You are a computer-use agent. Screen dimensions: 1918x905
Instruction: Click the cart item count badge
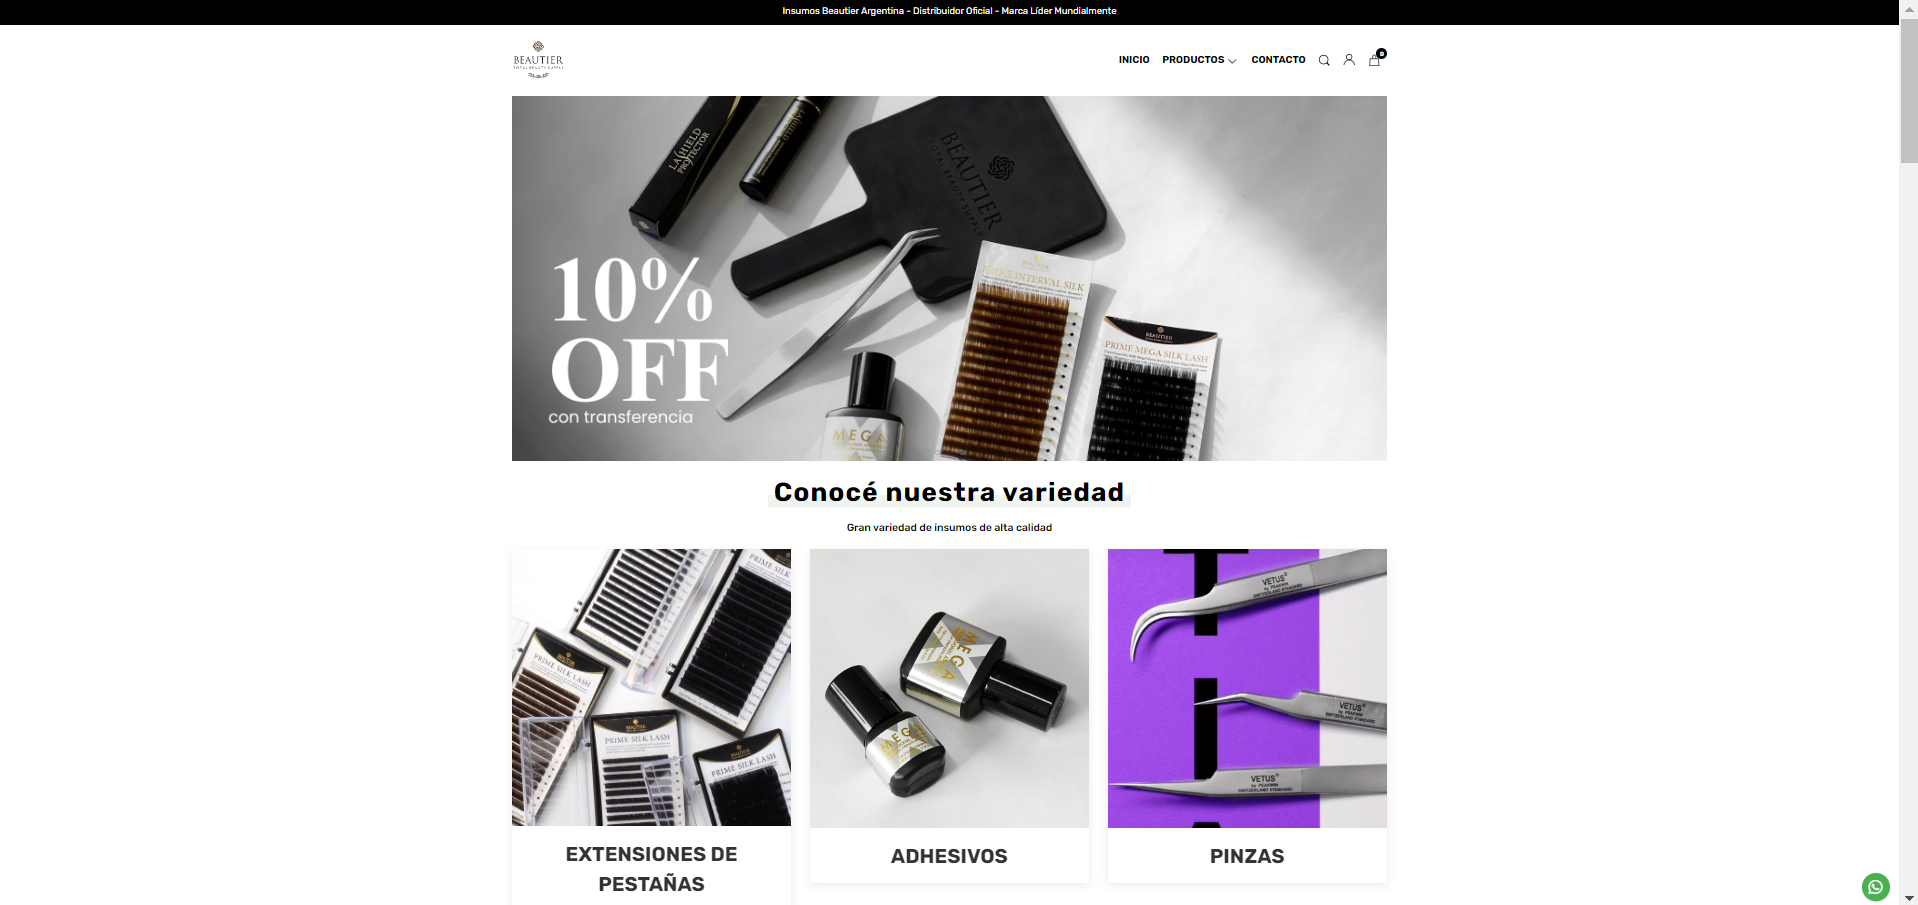1381,54
